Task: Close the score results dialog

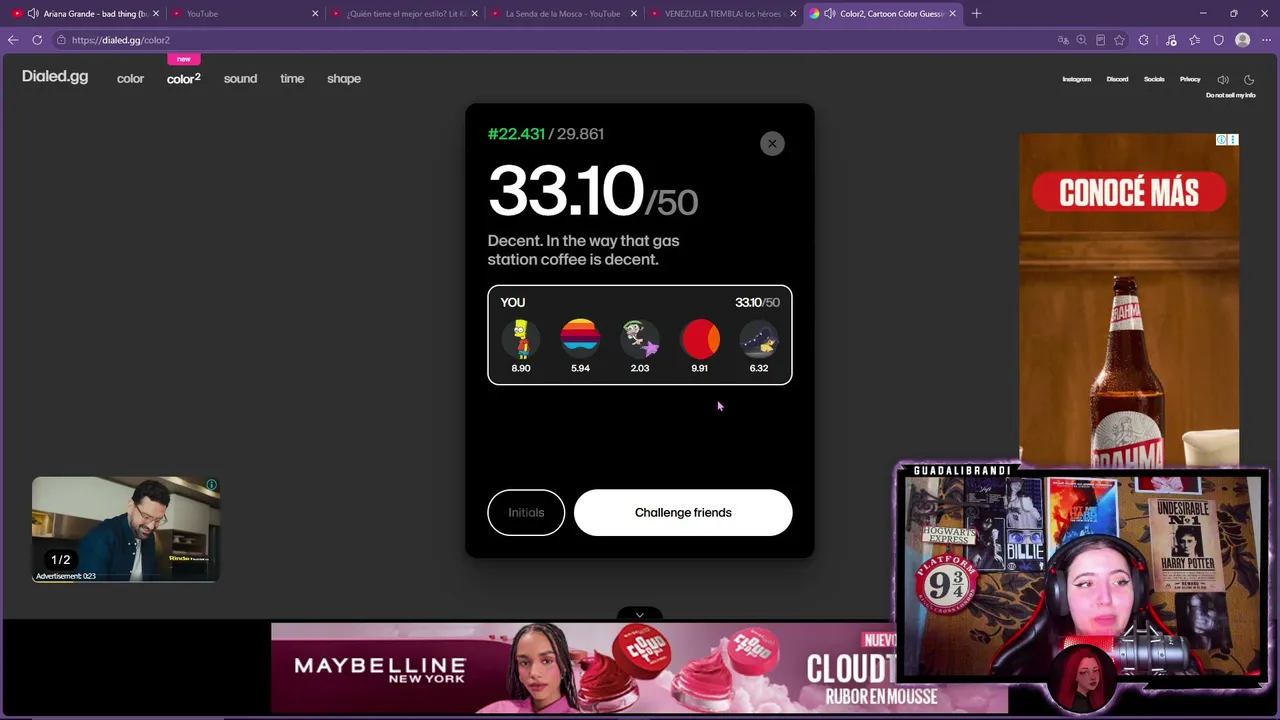Action: (772, 144)
